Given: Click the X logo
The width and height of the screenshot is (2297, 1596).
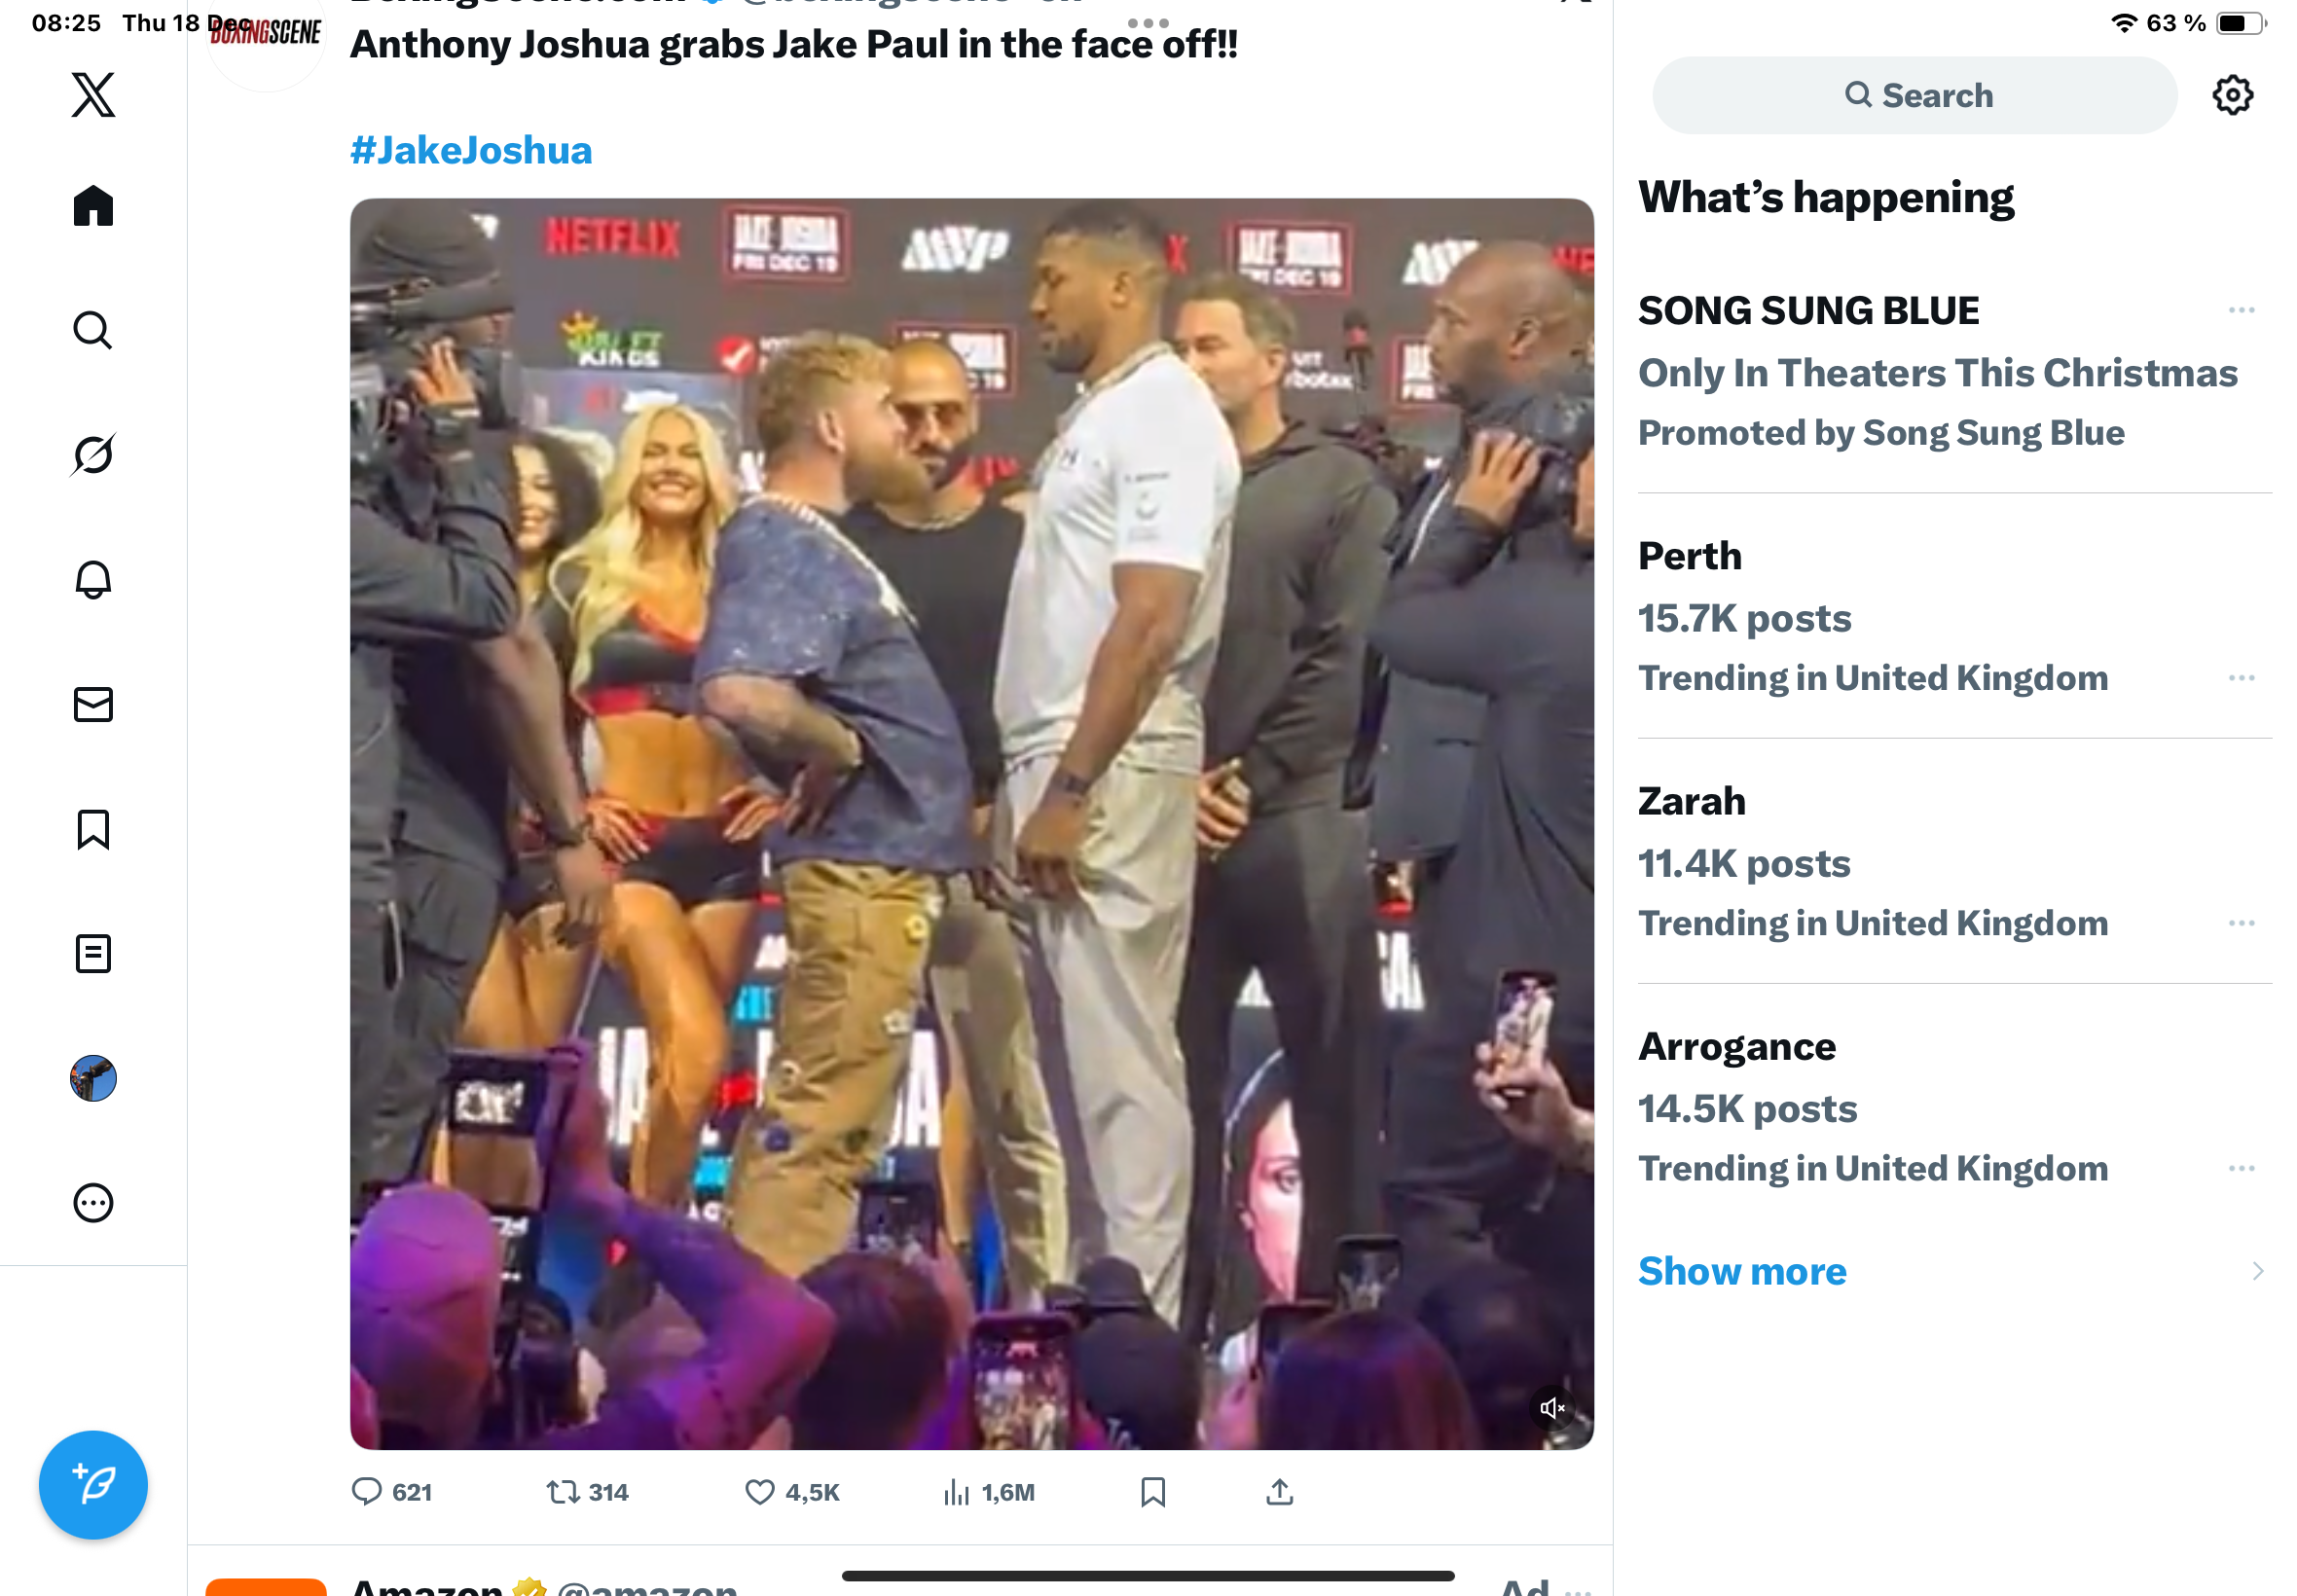Looking at the screenshot, I should 93,95.
